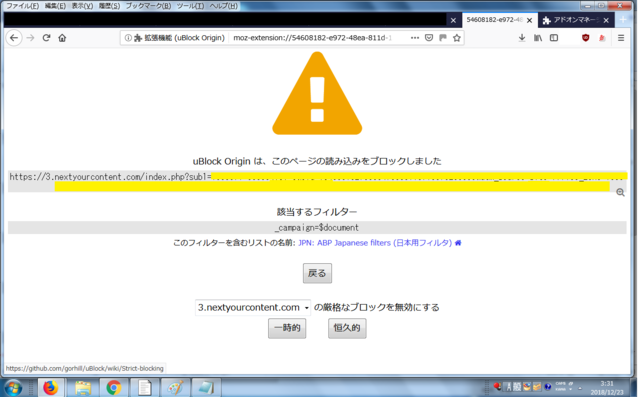Screen dimensions: 640x397
Task: Open Windows Explorer from taskbar
Action: (x=83, y=388)
